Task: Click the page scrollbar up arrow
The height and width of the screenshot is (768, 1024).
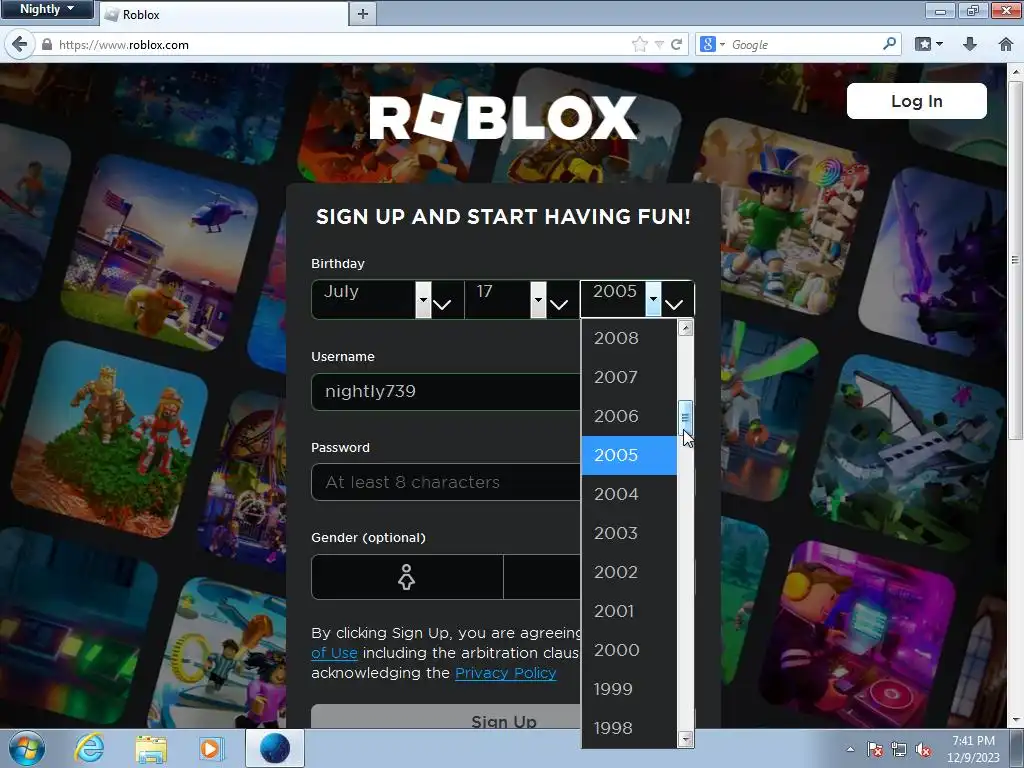Action: pyautogui.click(x=1016, y=71)
